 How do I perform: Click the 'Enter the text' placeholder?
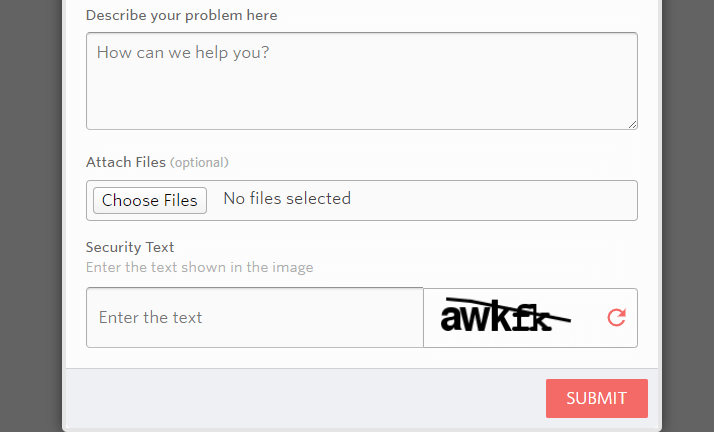(x=150, y=317)
